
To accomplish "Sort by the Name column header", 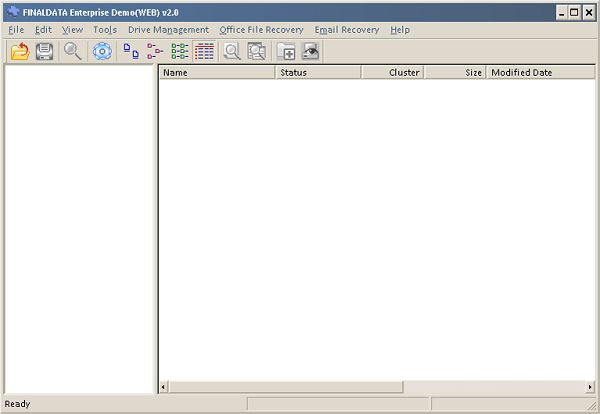I will click(x=217, y=72).
